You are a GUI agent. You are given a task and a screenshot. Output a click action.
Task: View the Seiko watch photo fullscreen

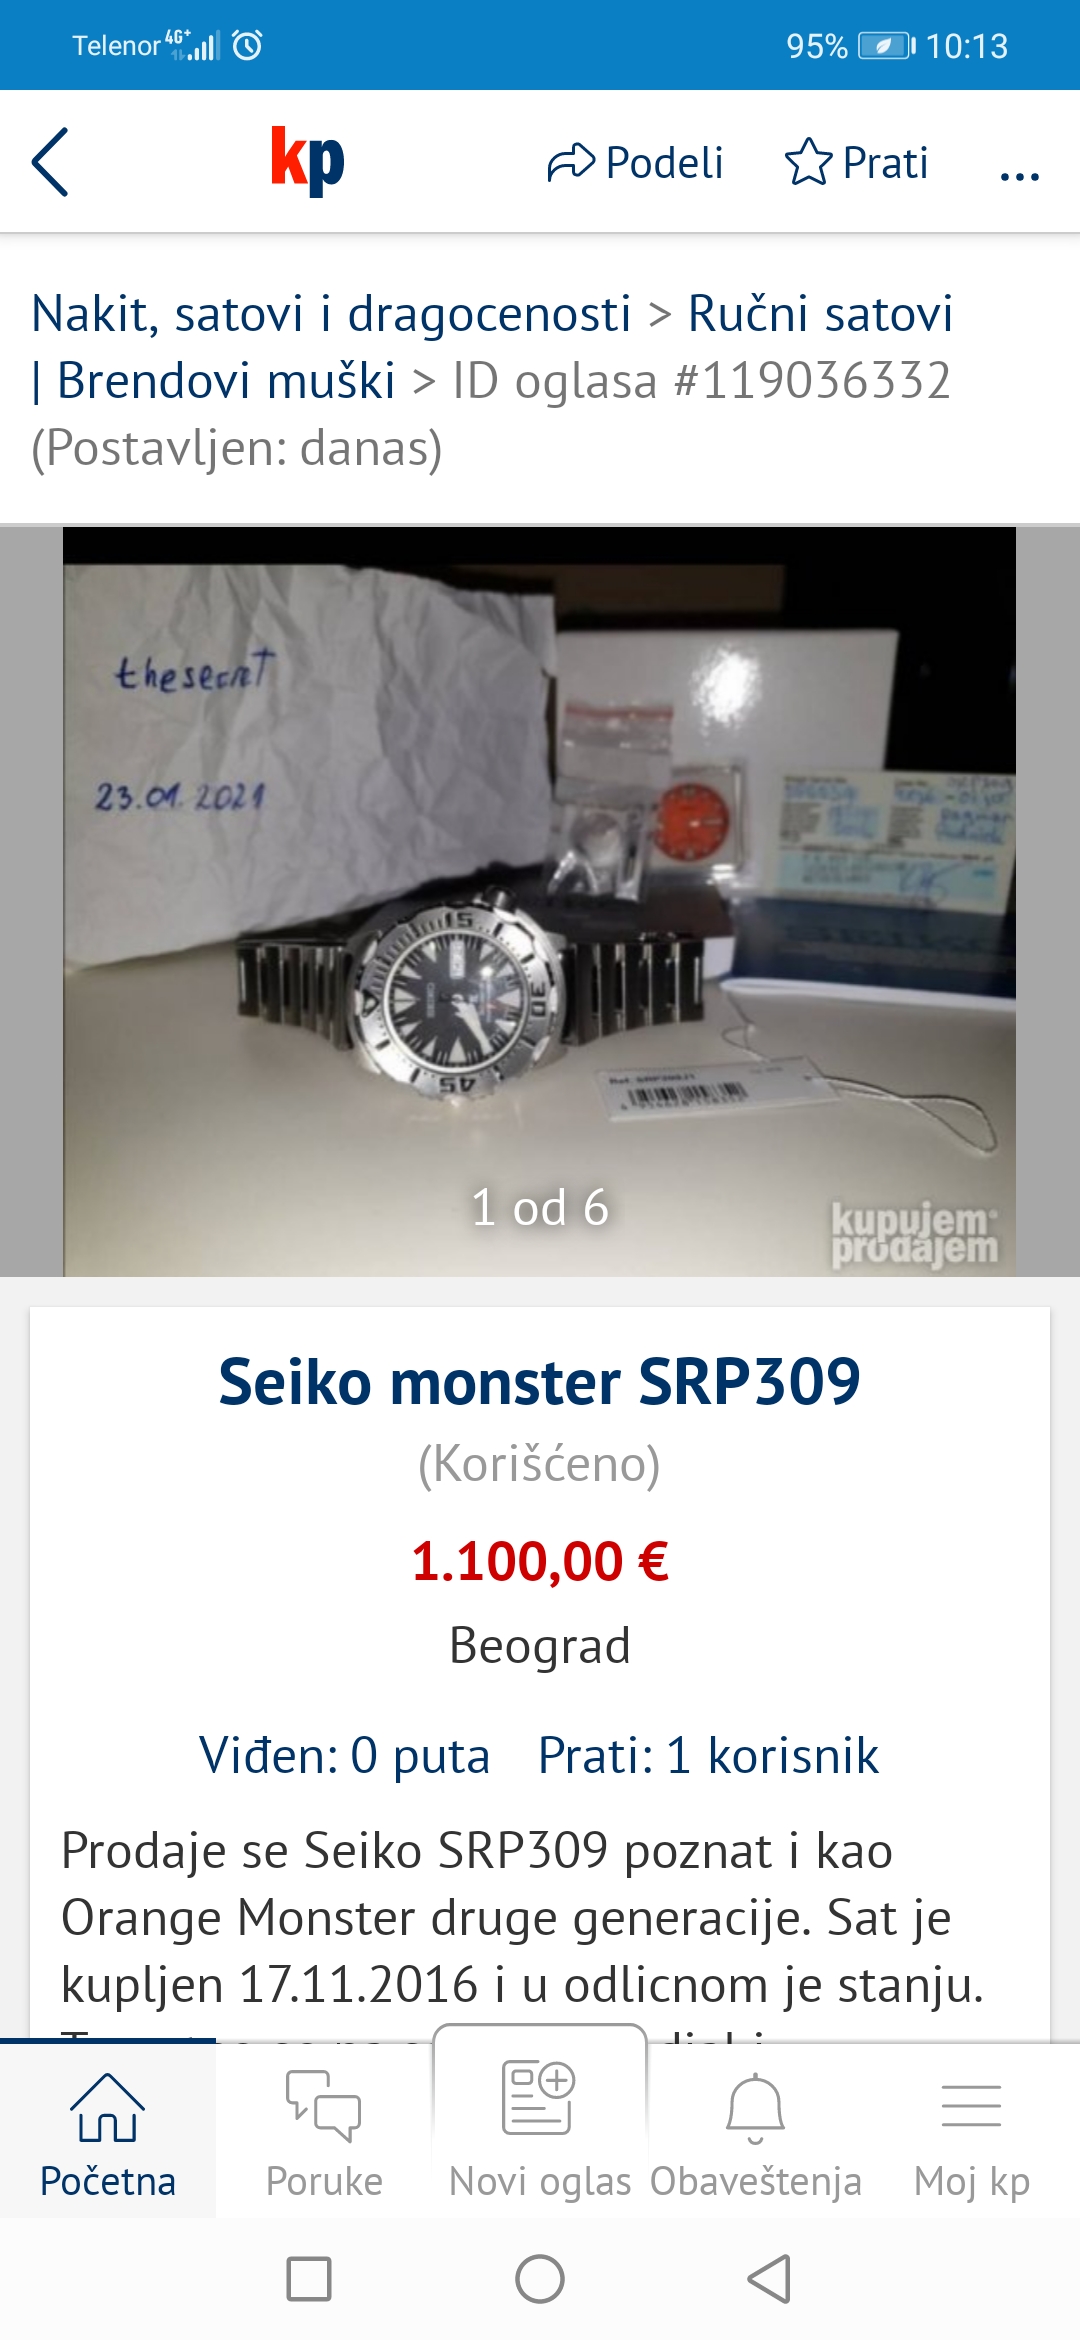tap(540, 901)
